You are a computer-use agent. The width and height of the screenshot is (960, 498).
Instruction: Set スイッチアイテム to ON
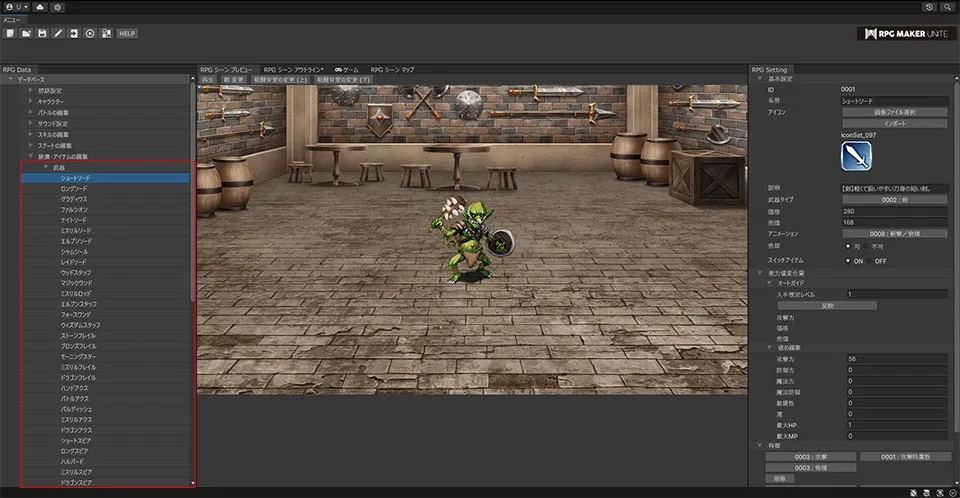click(848, 260)
